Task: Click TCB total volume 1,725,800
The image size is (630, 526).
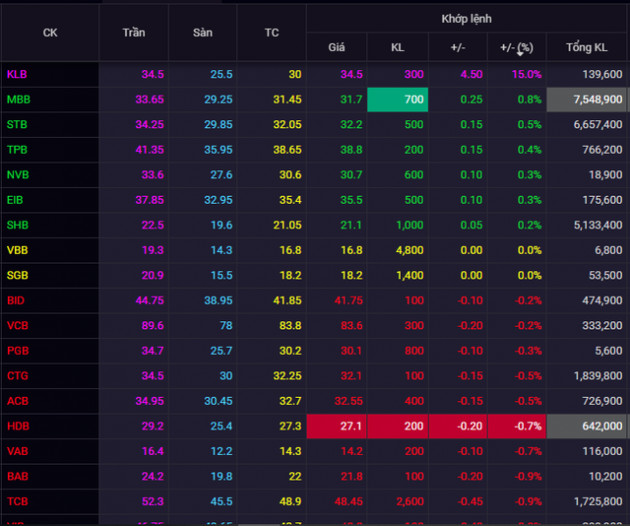Action: pos(598,501)
